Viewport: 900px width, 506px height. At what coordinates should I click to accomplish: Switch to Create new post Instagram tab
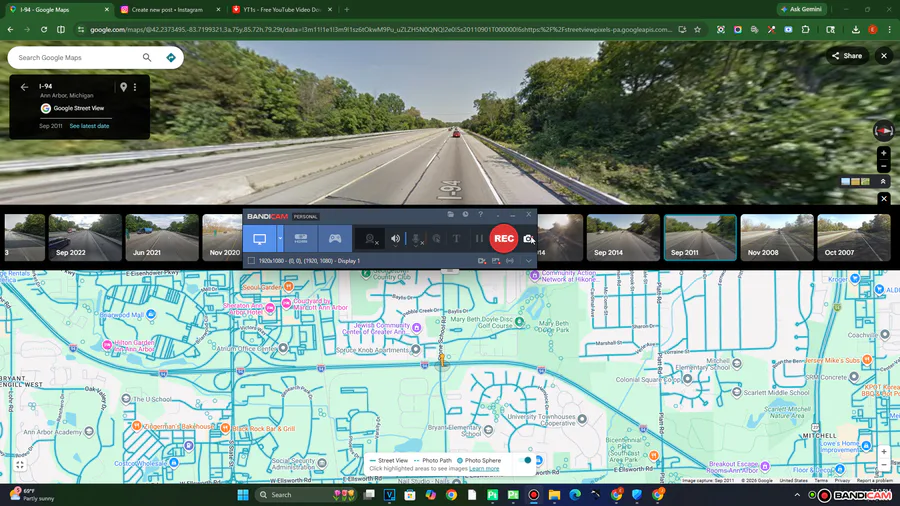[170, 10]
